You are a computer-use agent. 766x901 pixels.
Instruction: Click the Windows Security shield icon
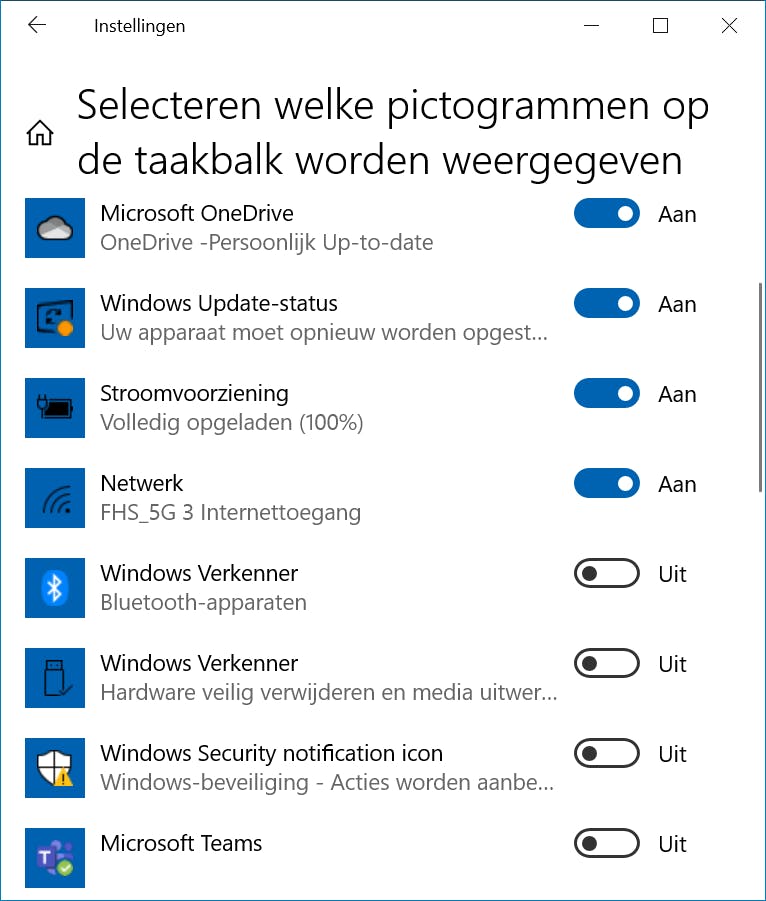coord(55,768)
